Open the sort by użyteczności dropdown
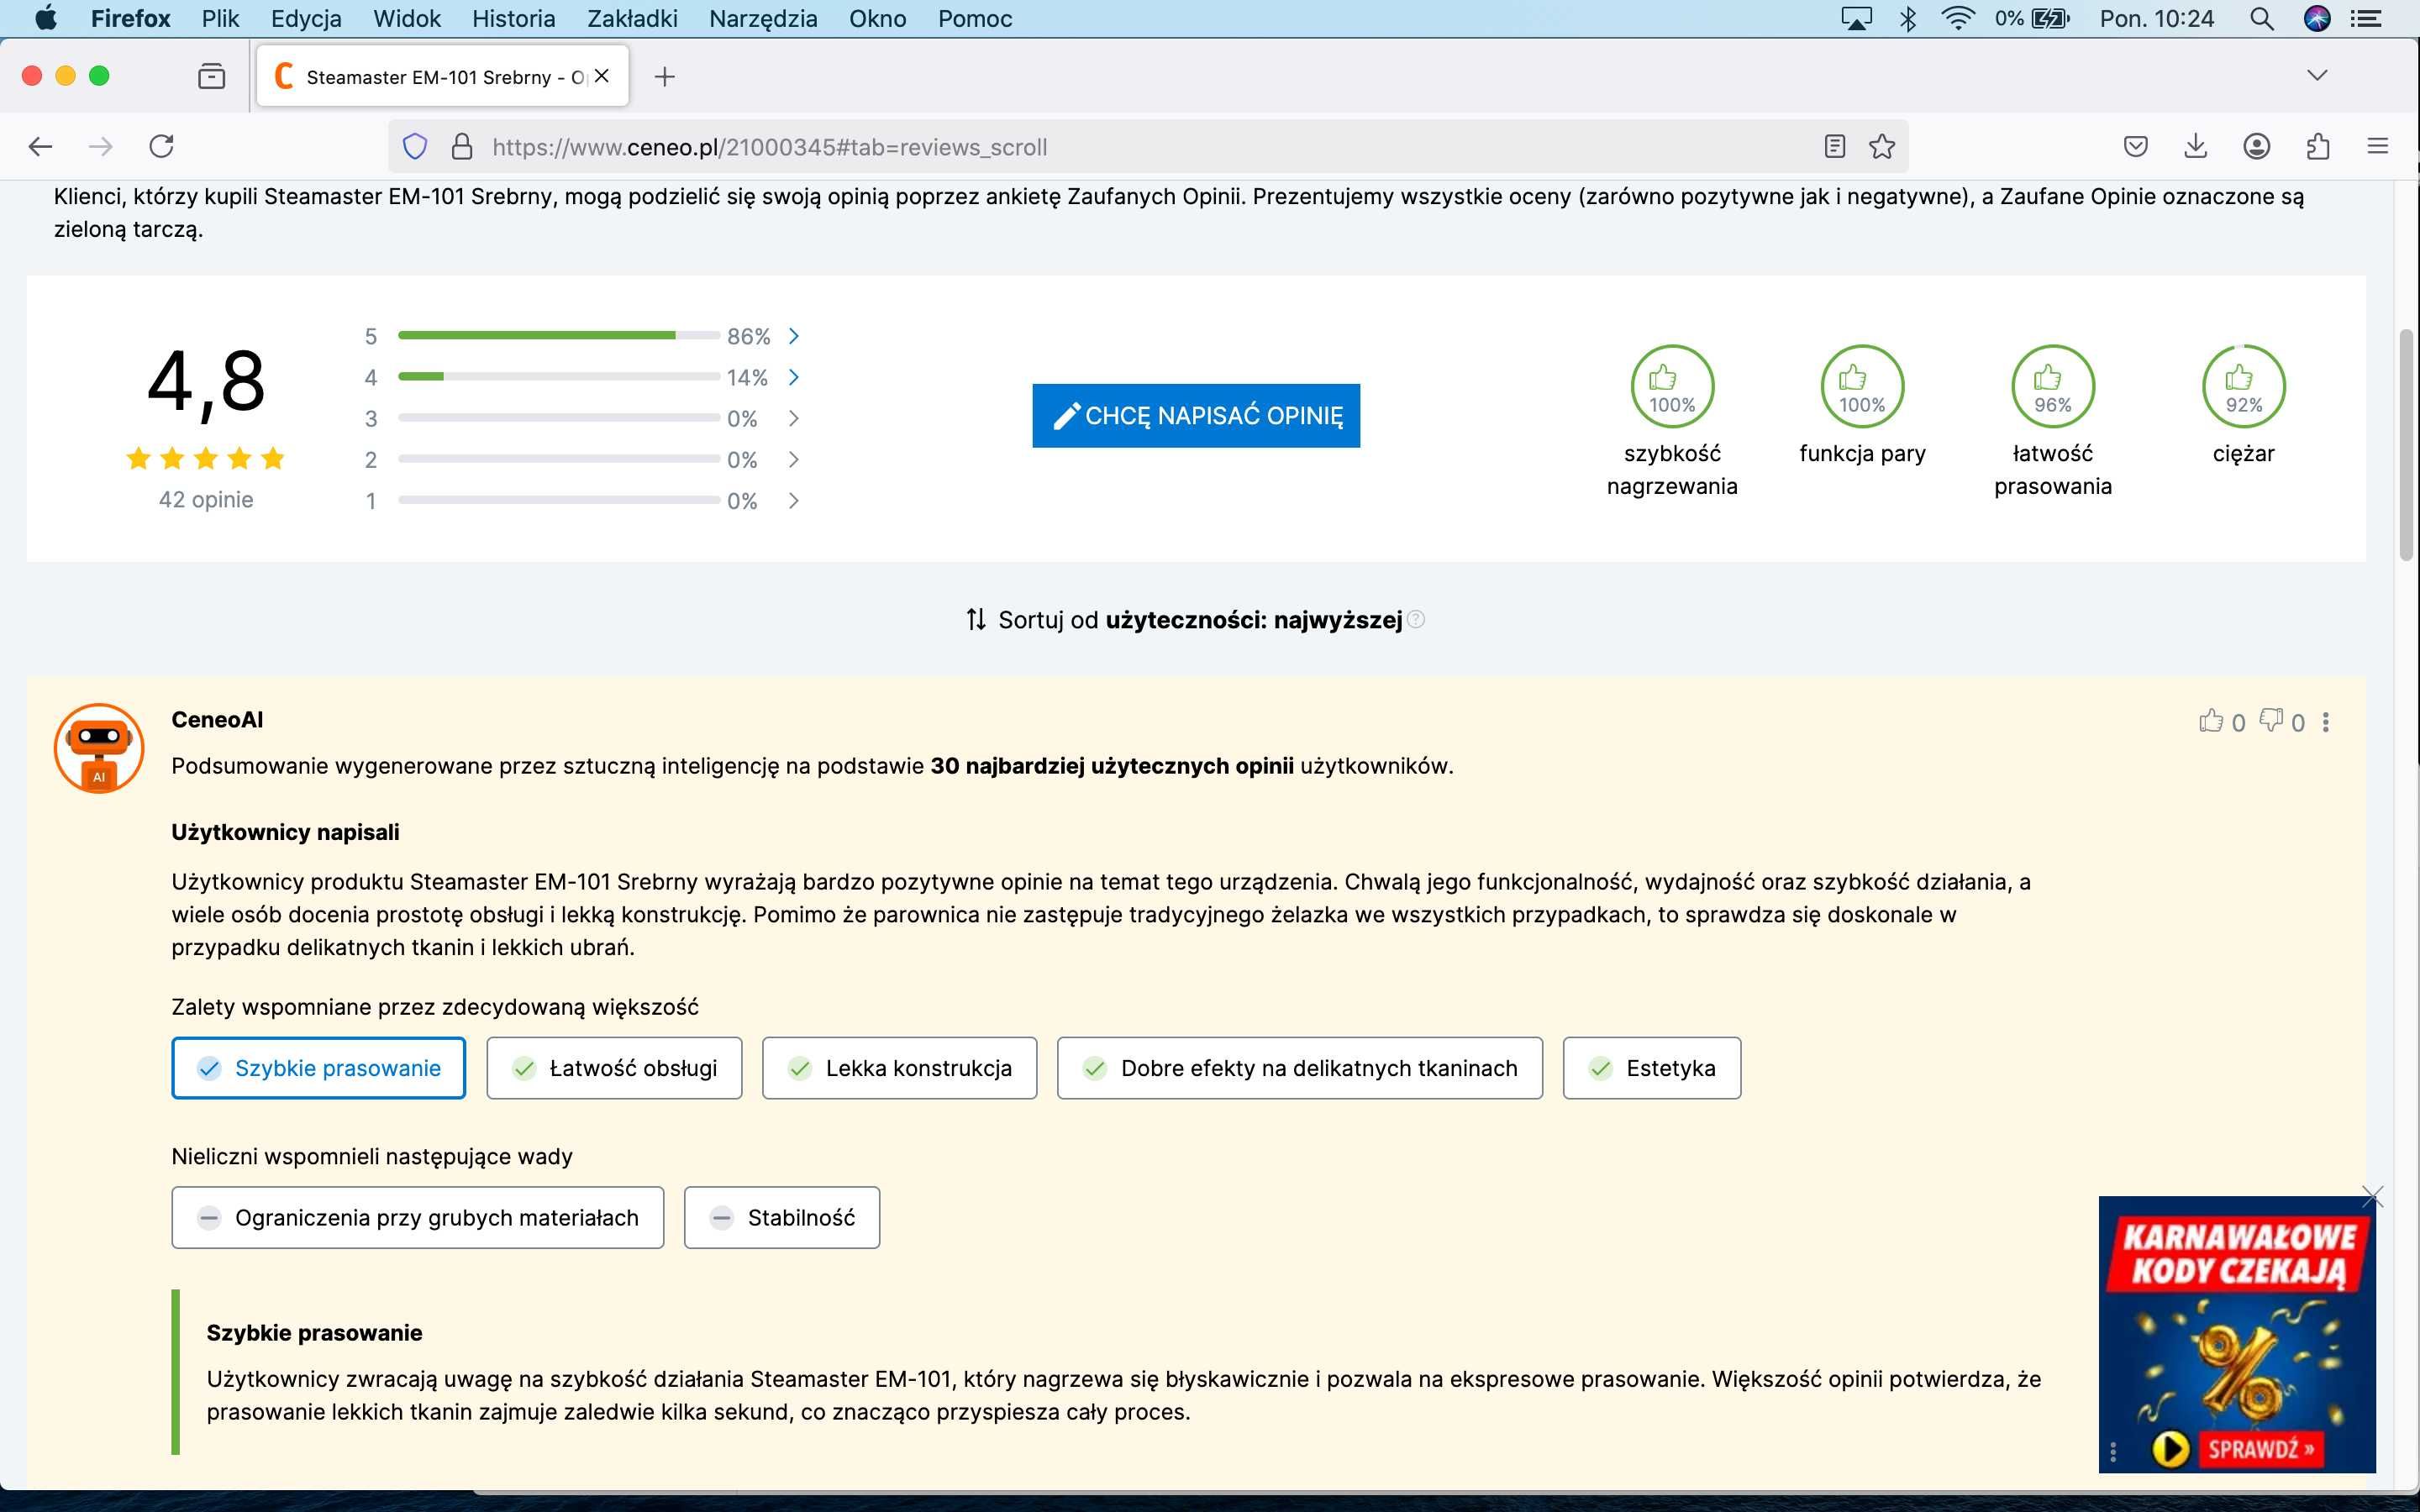 coord(1184,620)
